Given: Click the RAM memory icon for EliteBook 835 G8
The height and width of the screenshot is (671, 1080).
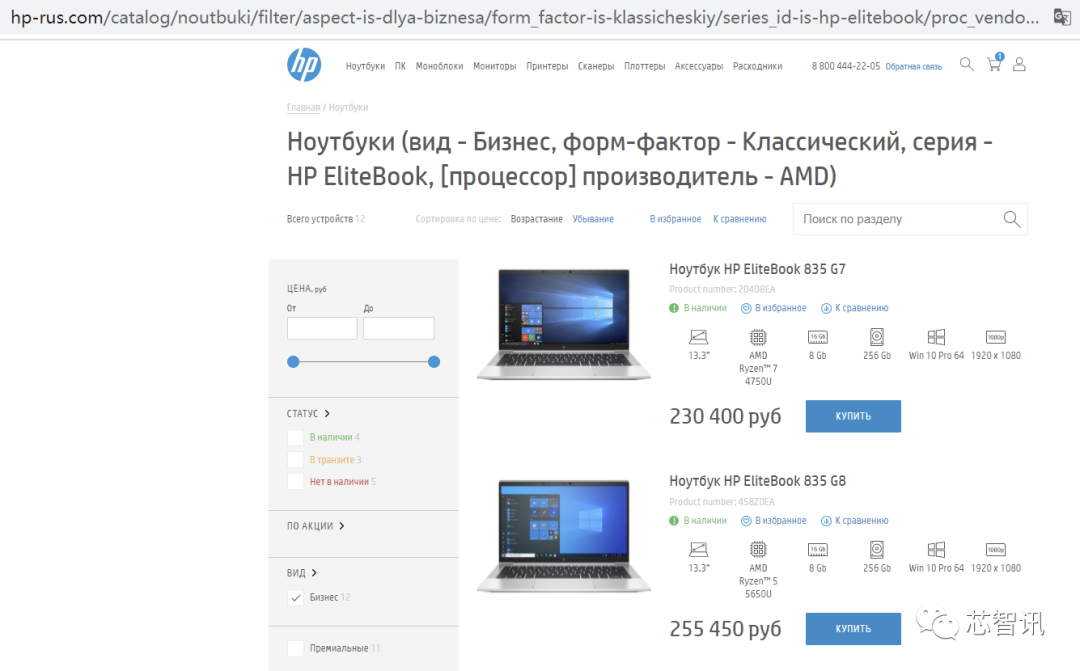Looking at the screenshot, I should point(818,550).
